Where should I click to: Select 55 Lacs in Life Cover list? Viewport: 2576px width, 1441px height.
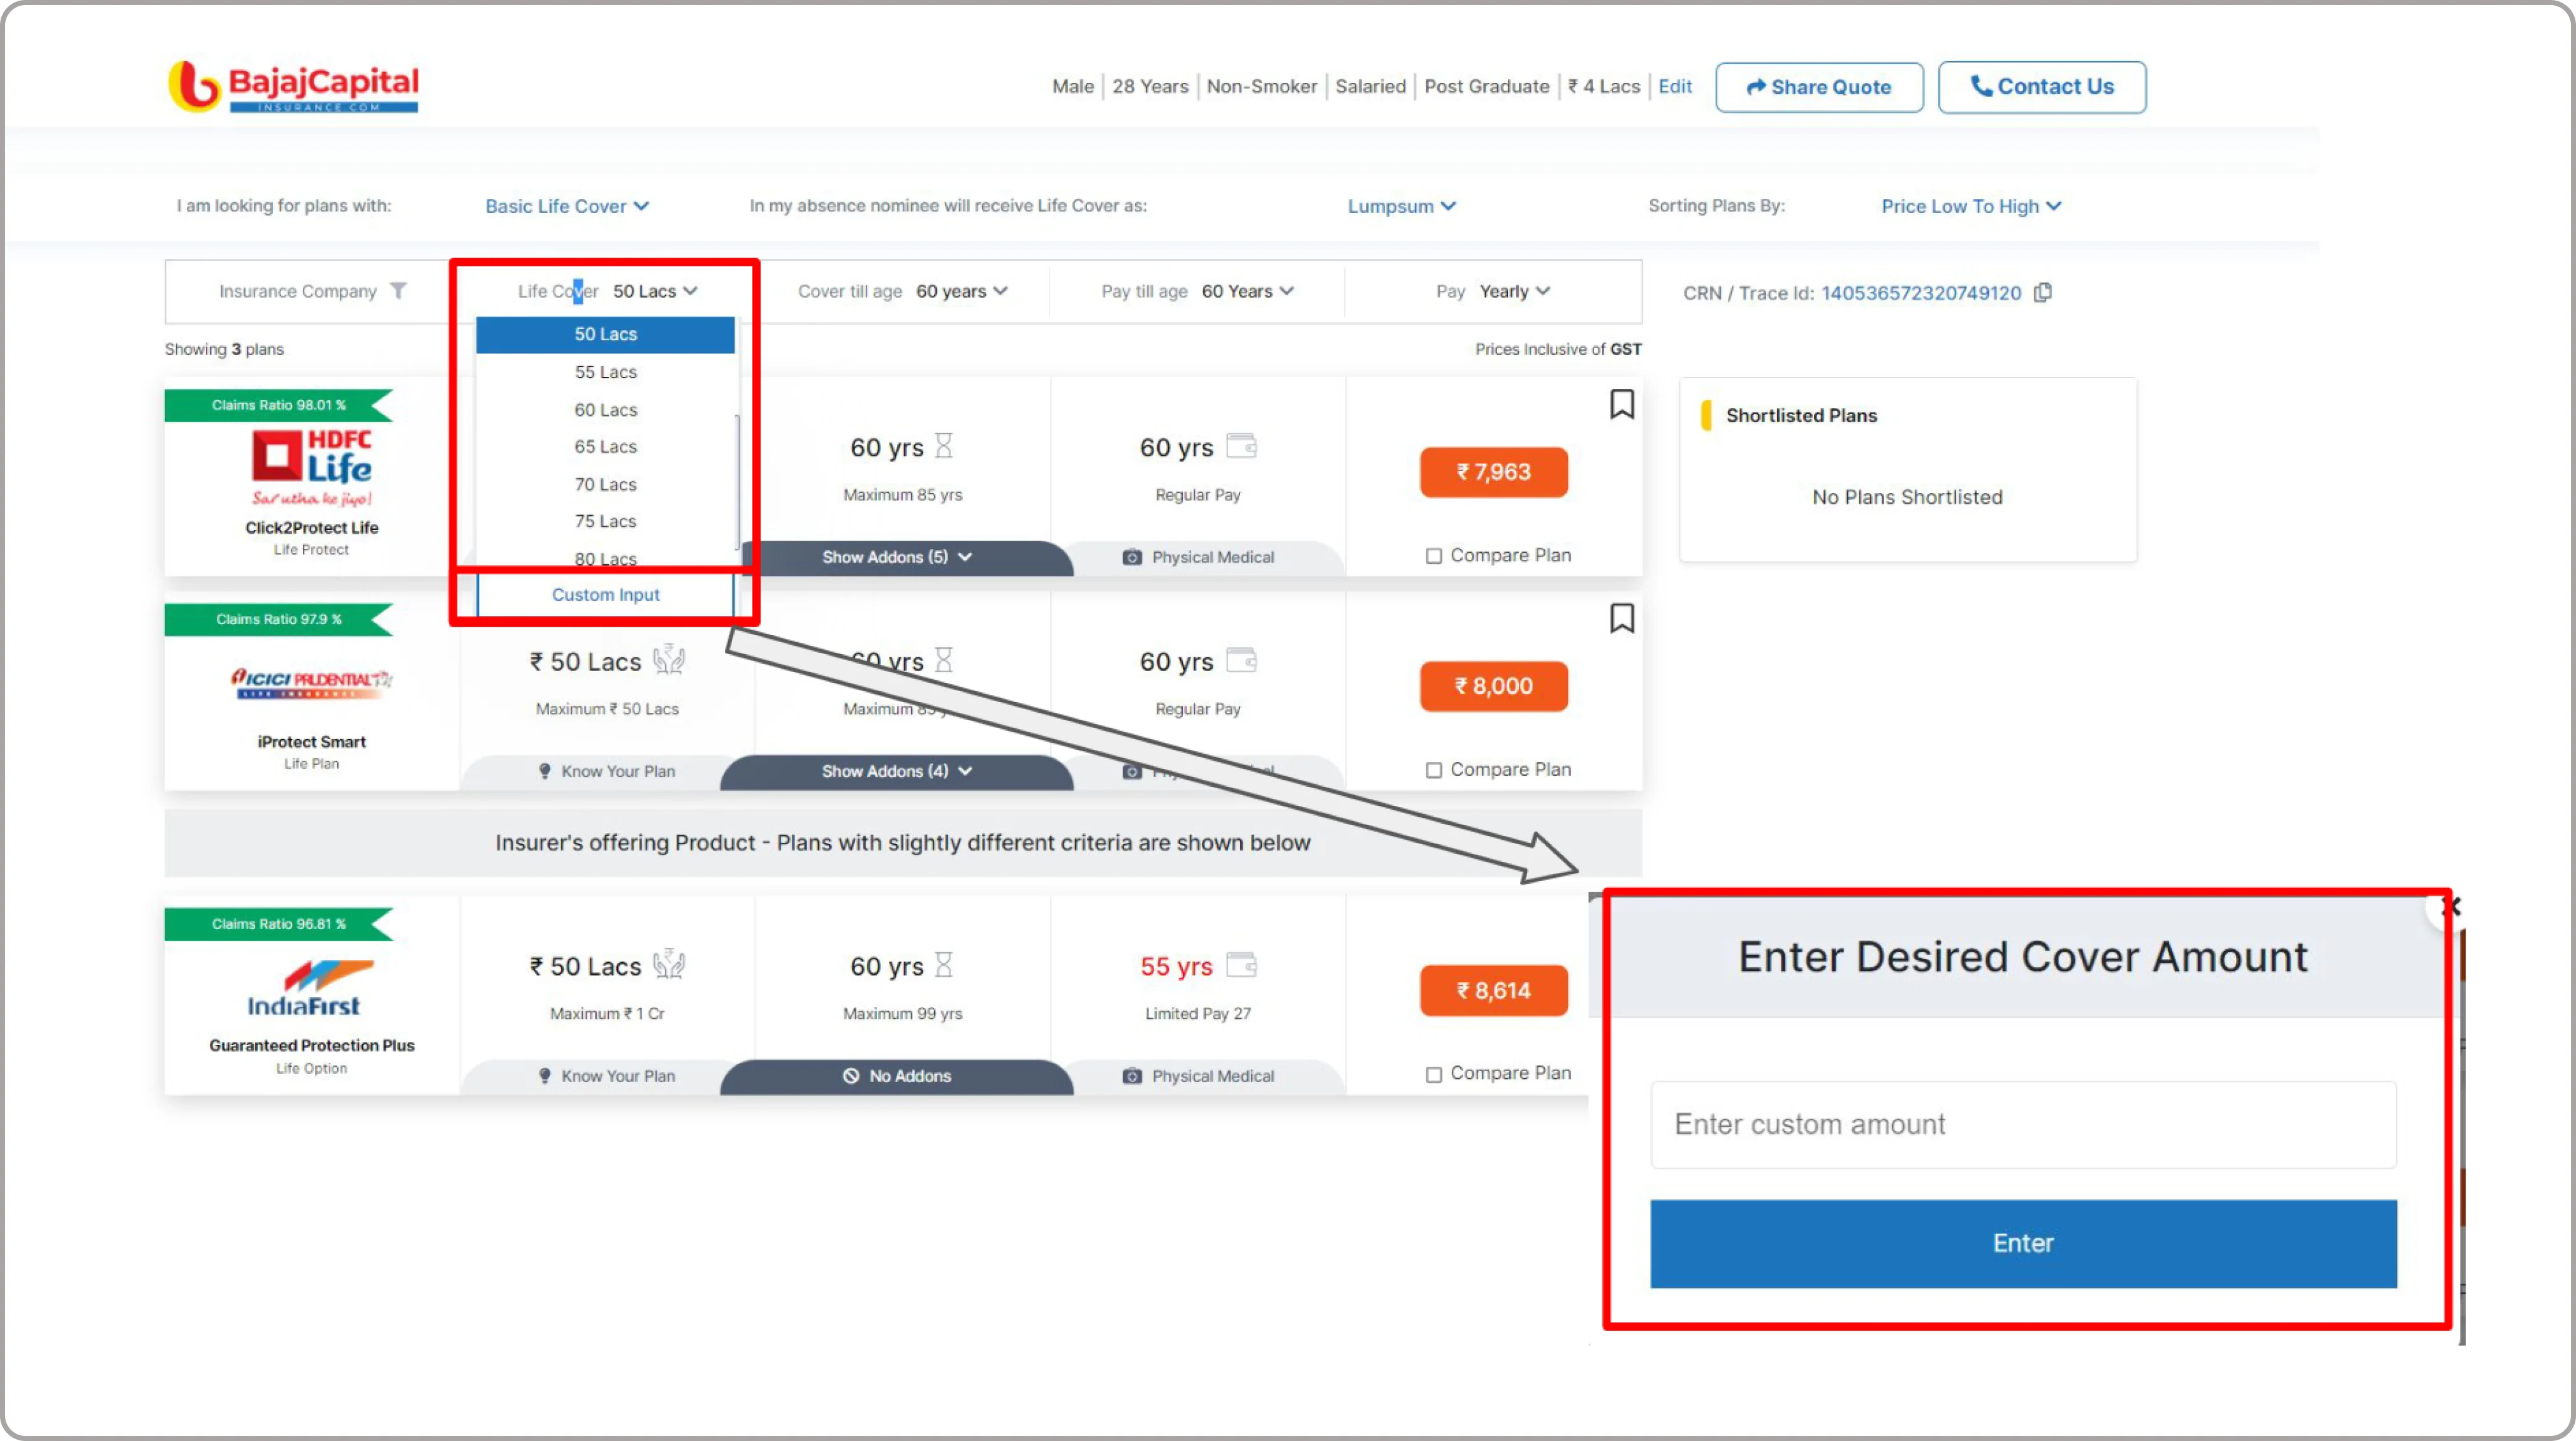pos(605,372)
